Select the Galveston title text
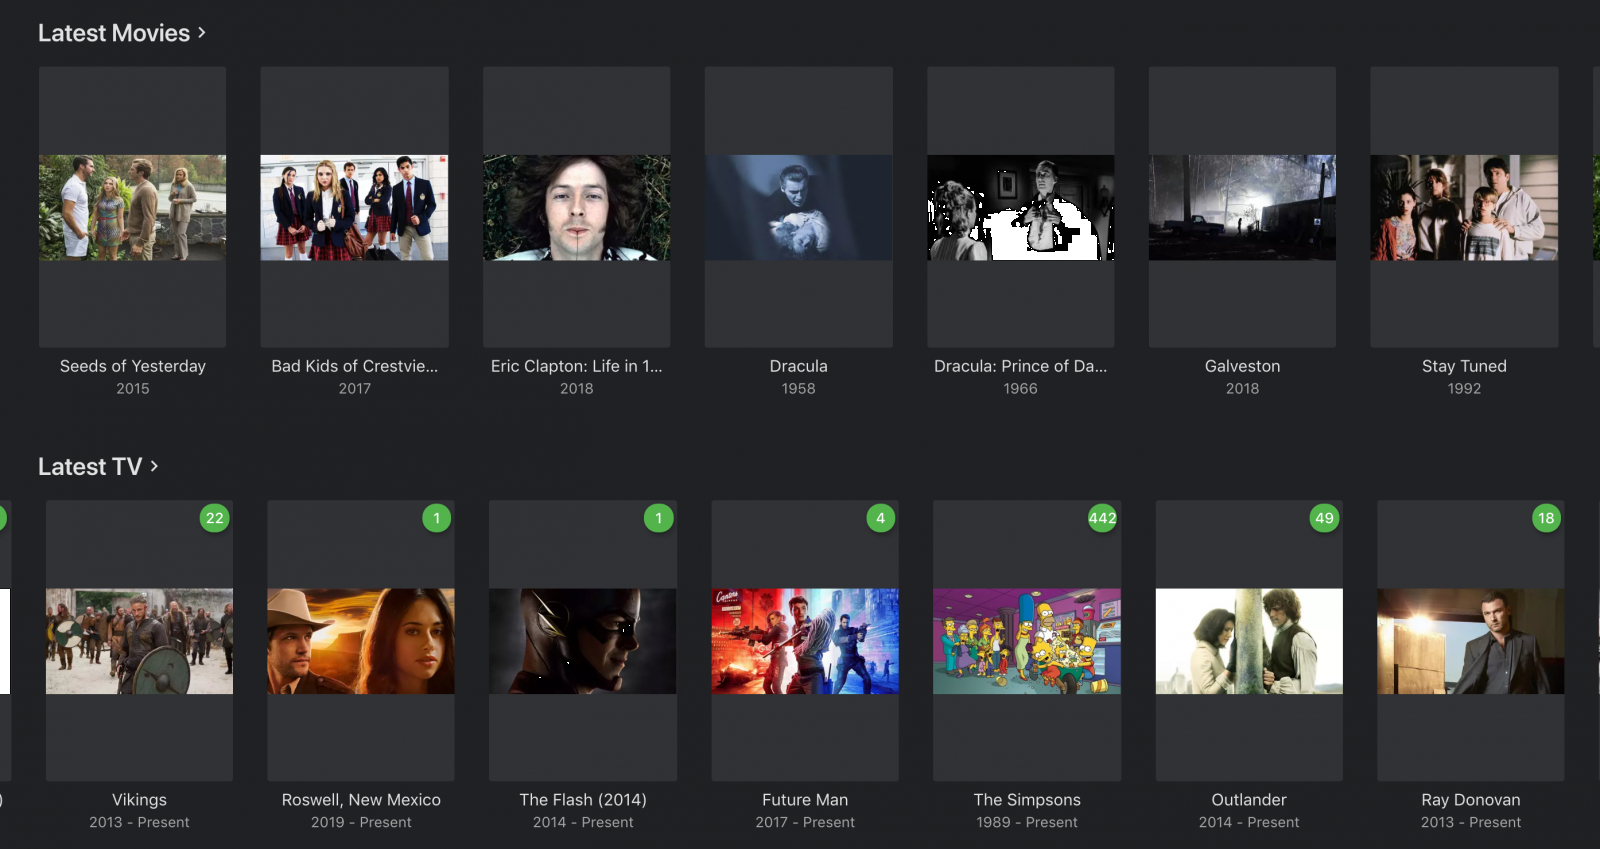Image resolution: width=1600 pixels, height=849 pixels. point(1243,366)
